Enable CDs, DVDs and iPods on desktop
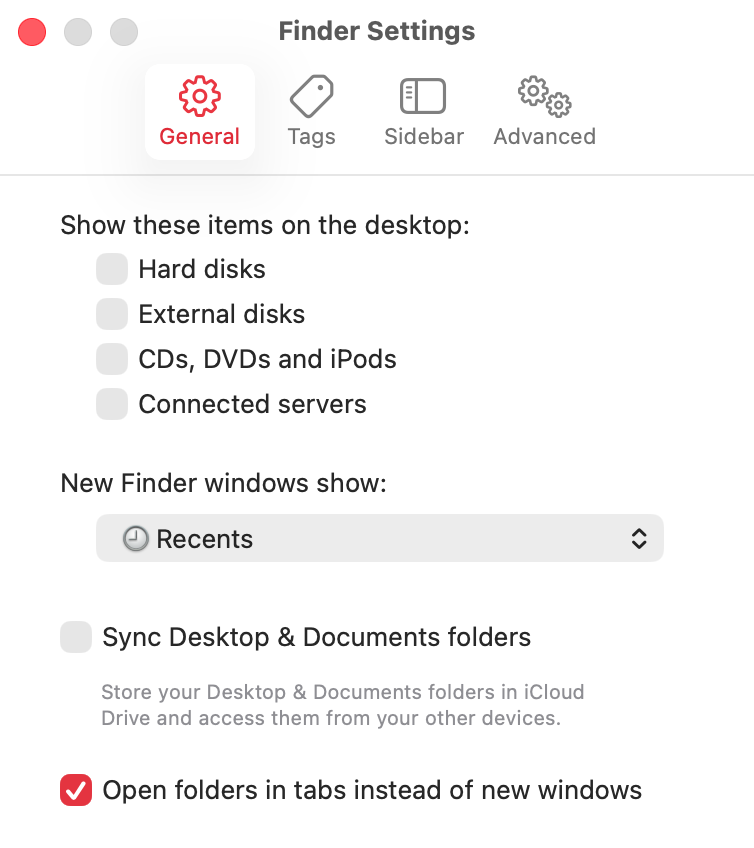This screenshot has height=848, width=754. (112, 359)
